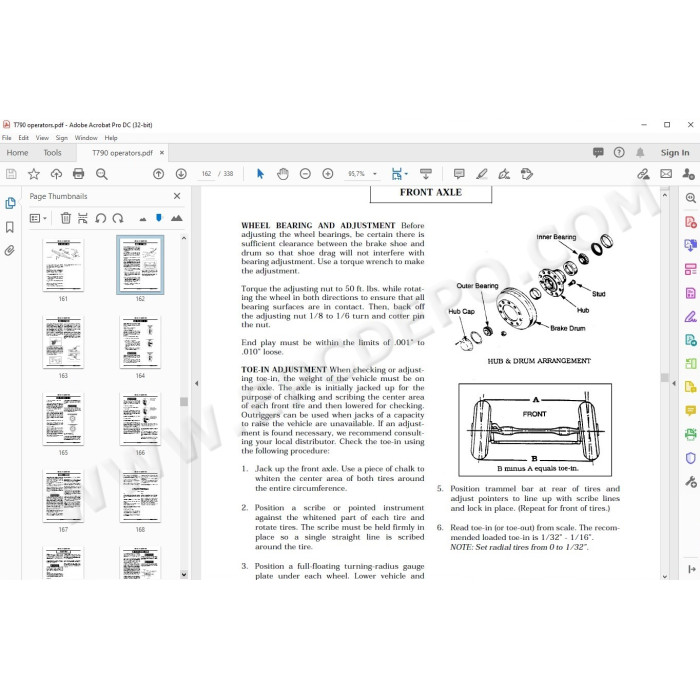Zoom in with the plus icon

click(328, 174)
